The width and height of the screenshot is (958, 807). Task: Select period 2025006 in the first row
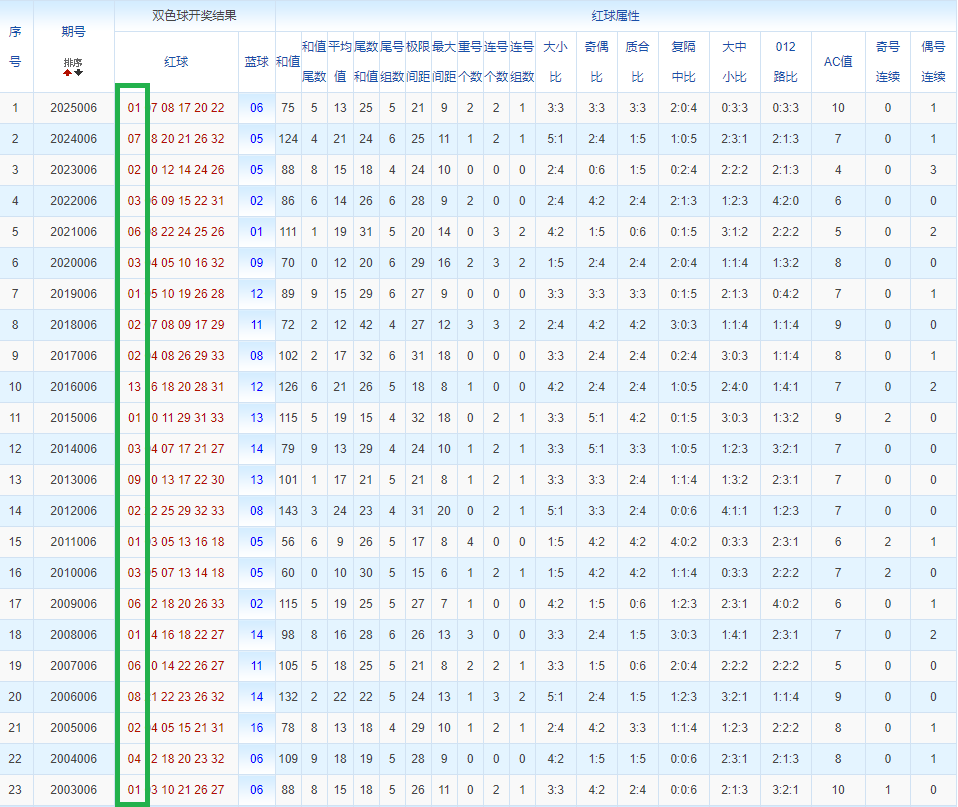(x=73, y=108)
